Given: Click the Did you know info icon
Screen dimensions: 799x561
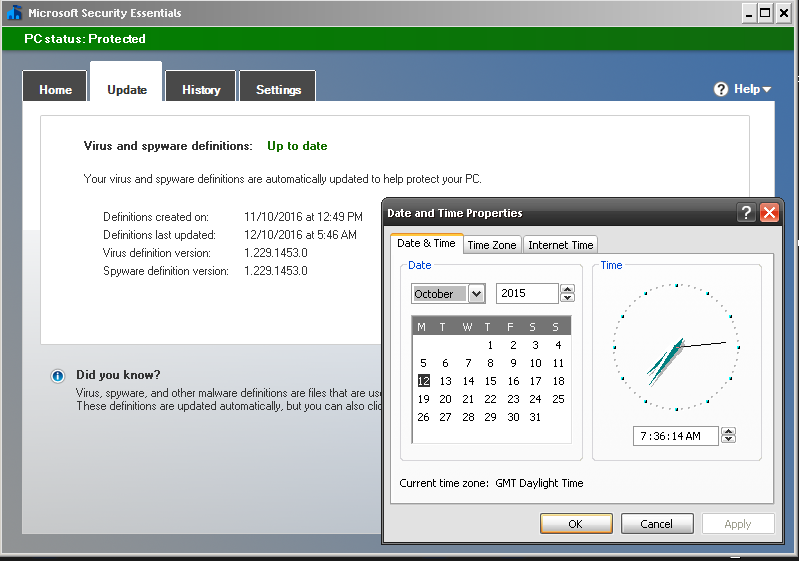Looking at the screenshot, I should (58, 376).
